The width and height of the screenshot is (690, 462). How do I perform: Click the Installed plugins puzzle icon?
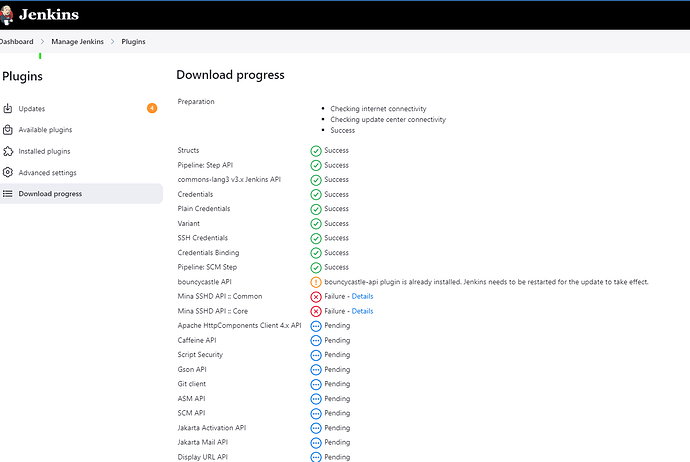(8, 151)
